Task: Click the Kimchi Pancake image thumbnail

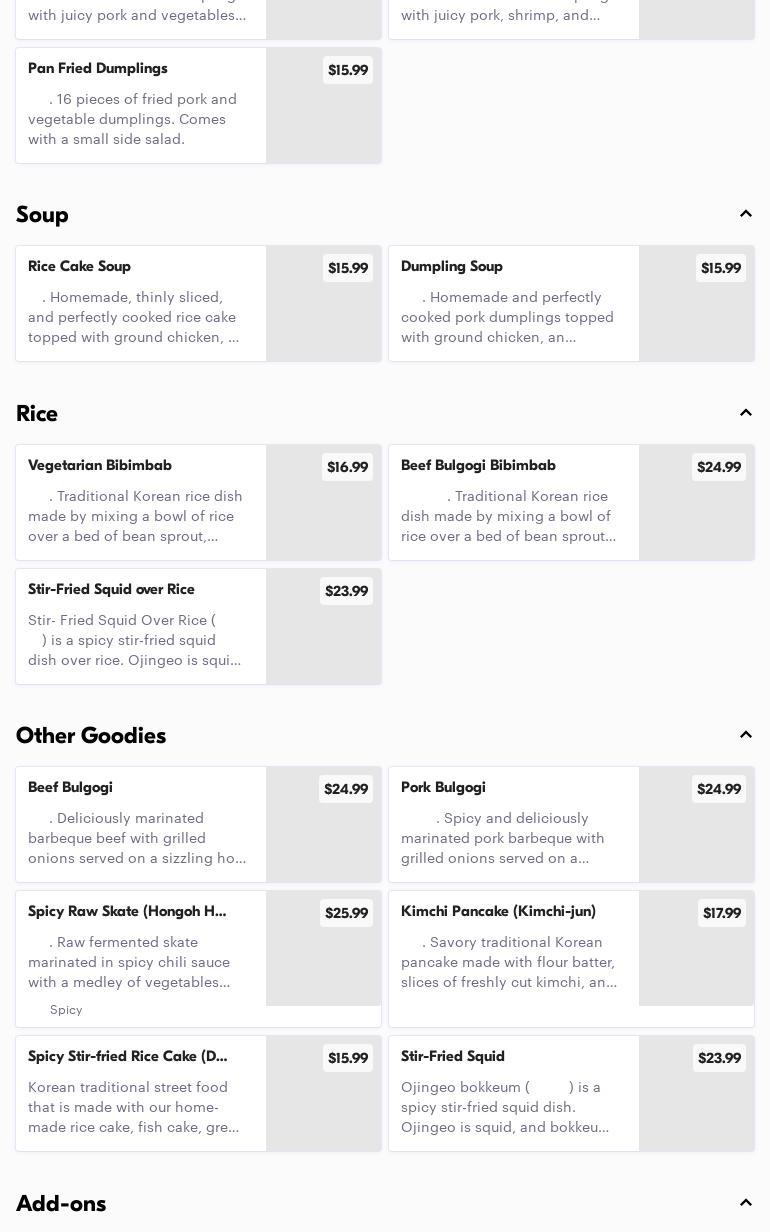Action: pos(696,948)
